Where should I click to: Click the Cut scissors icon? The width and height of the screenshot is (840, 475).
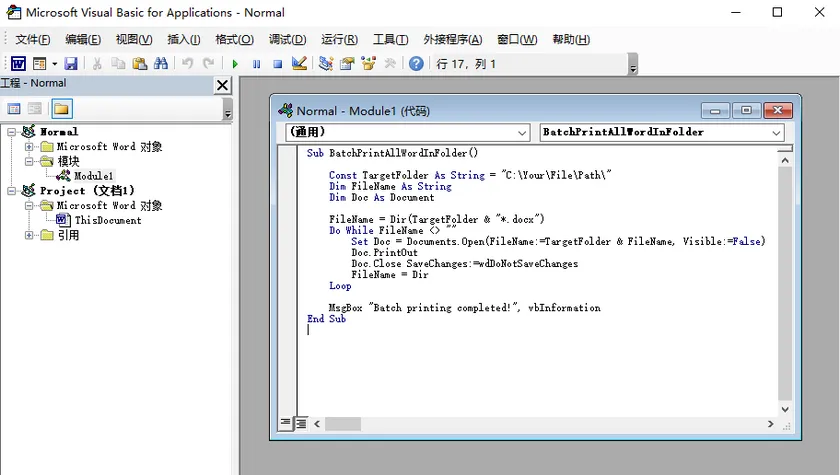click(x=97, y=64)
